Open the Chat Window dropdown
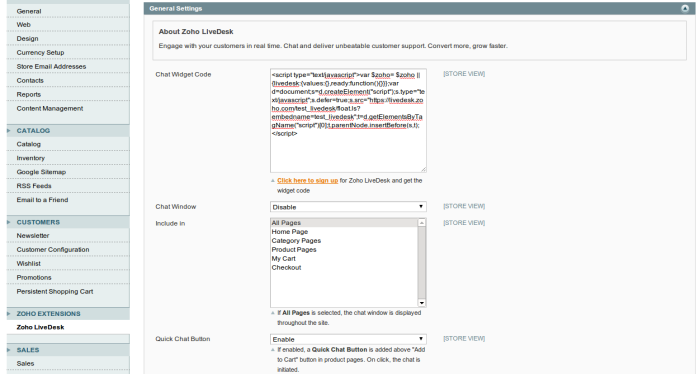 (x=348, y=207)
